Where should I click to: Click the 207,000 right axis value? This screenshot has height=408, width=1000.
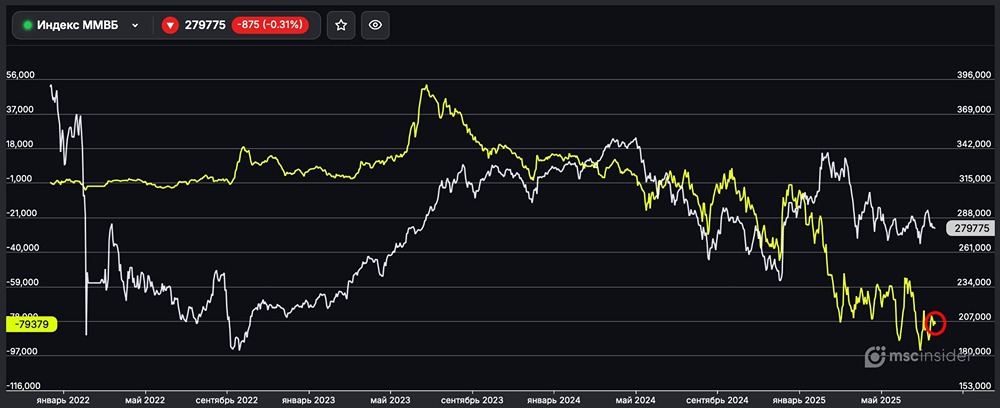[973, 317]
